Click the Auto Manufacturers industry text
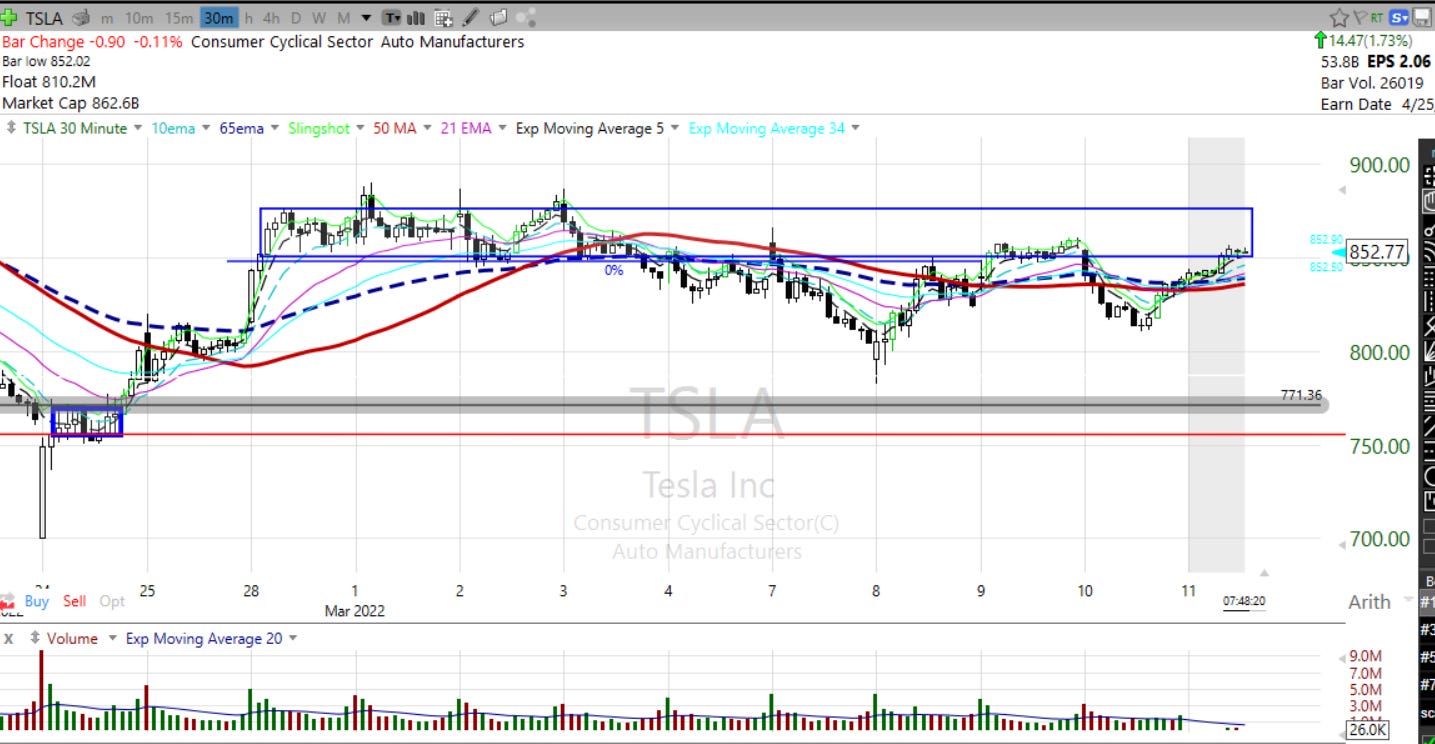The width and height of the screenshot is (1435, 744). [x=452, y=42]
